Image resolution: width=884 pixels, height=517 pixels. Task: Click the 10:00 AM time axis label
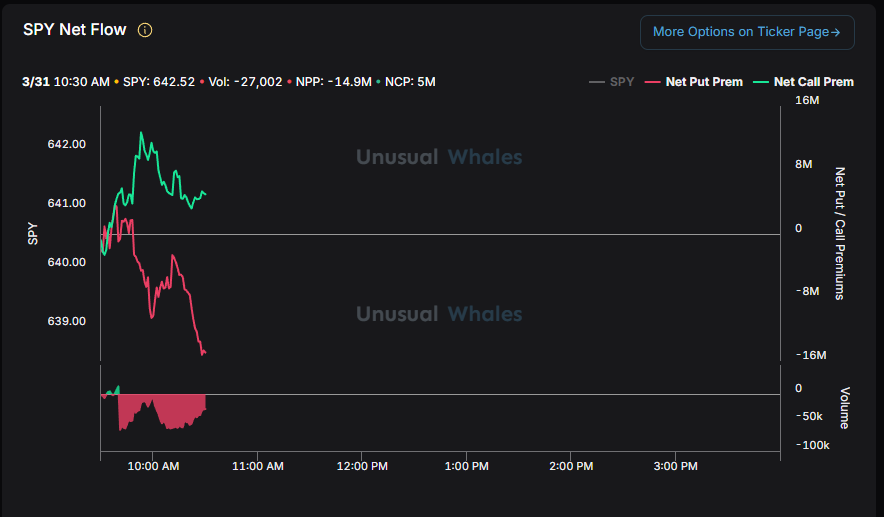[x=153, y=466]
